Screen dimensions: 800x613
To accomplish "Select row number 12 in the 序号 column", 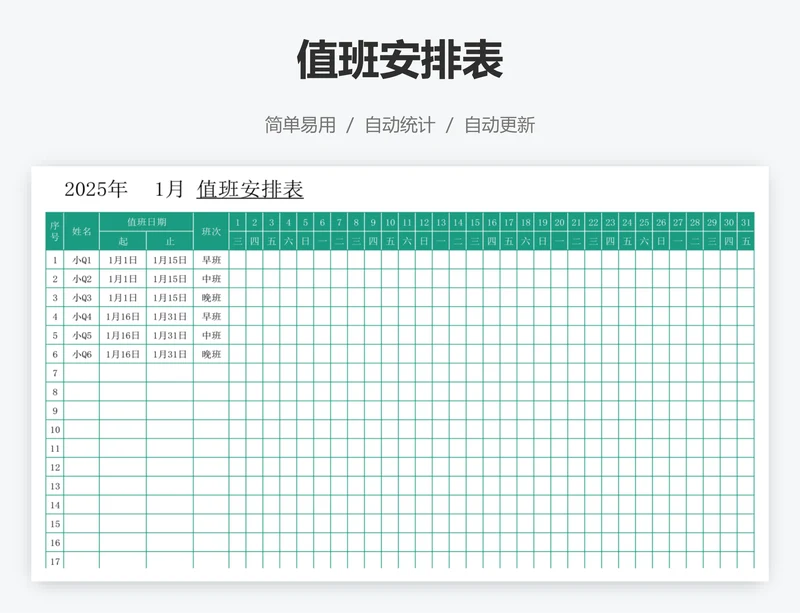I will pyautogui.click(x=55, y=468).
